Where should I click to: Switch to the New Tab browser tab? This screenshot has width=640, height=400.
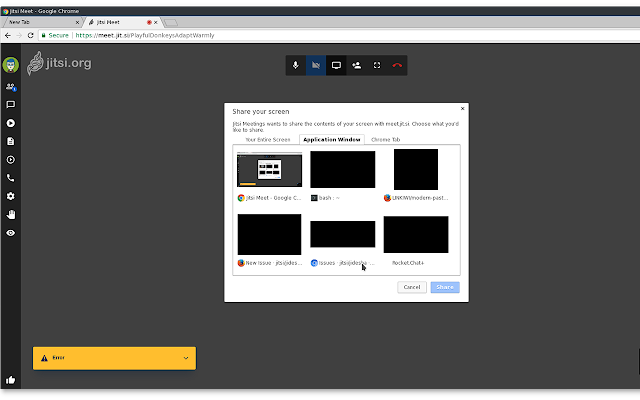[x=41, y=22]
